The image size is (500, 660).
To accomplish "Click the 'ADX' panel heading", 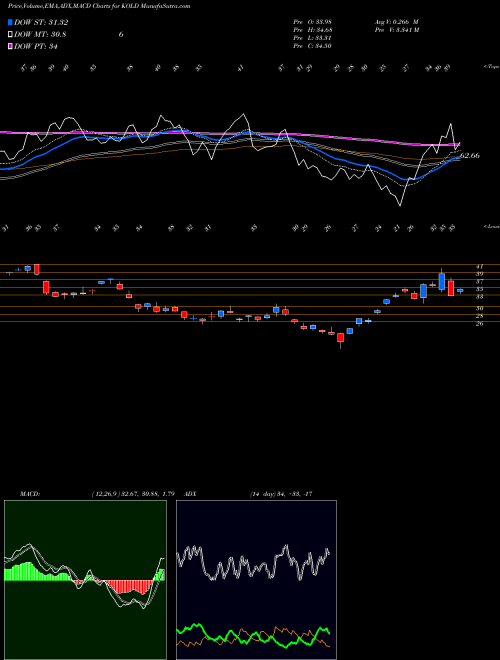I will (191, 494).
